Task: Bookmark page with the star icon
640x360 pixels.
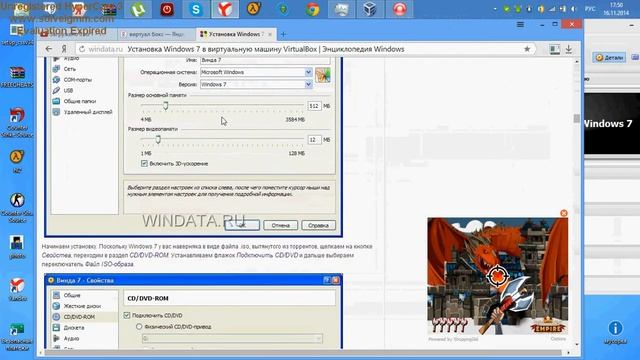Action: point(527,49)
